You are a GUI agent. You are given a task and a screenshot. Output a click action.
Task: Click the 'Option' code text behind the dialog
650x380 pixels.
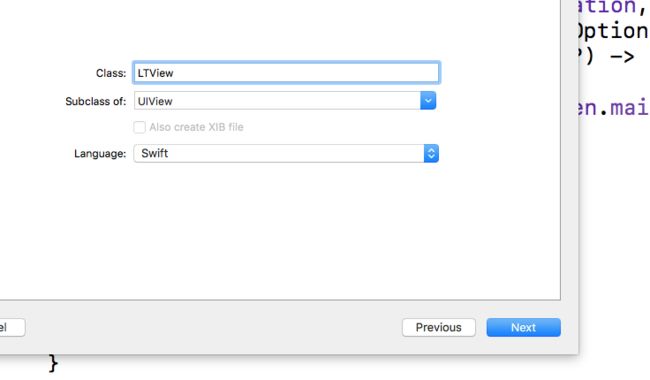pyautogui.click(x=612, y=32)
